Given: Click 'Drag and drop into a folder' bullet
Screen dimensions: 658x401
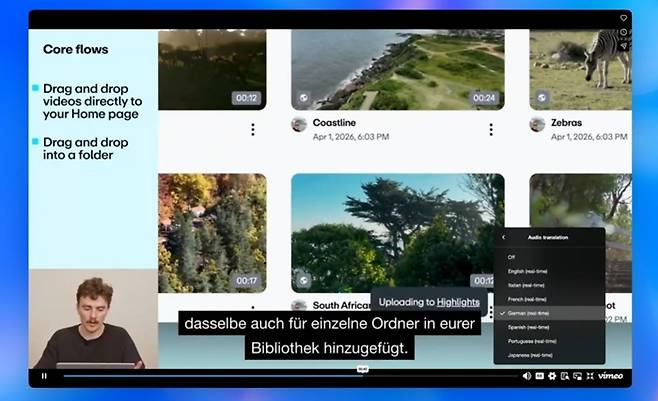Looking at the screenshot, I should 86,148.
